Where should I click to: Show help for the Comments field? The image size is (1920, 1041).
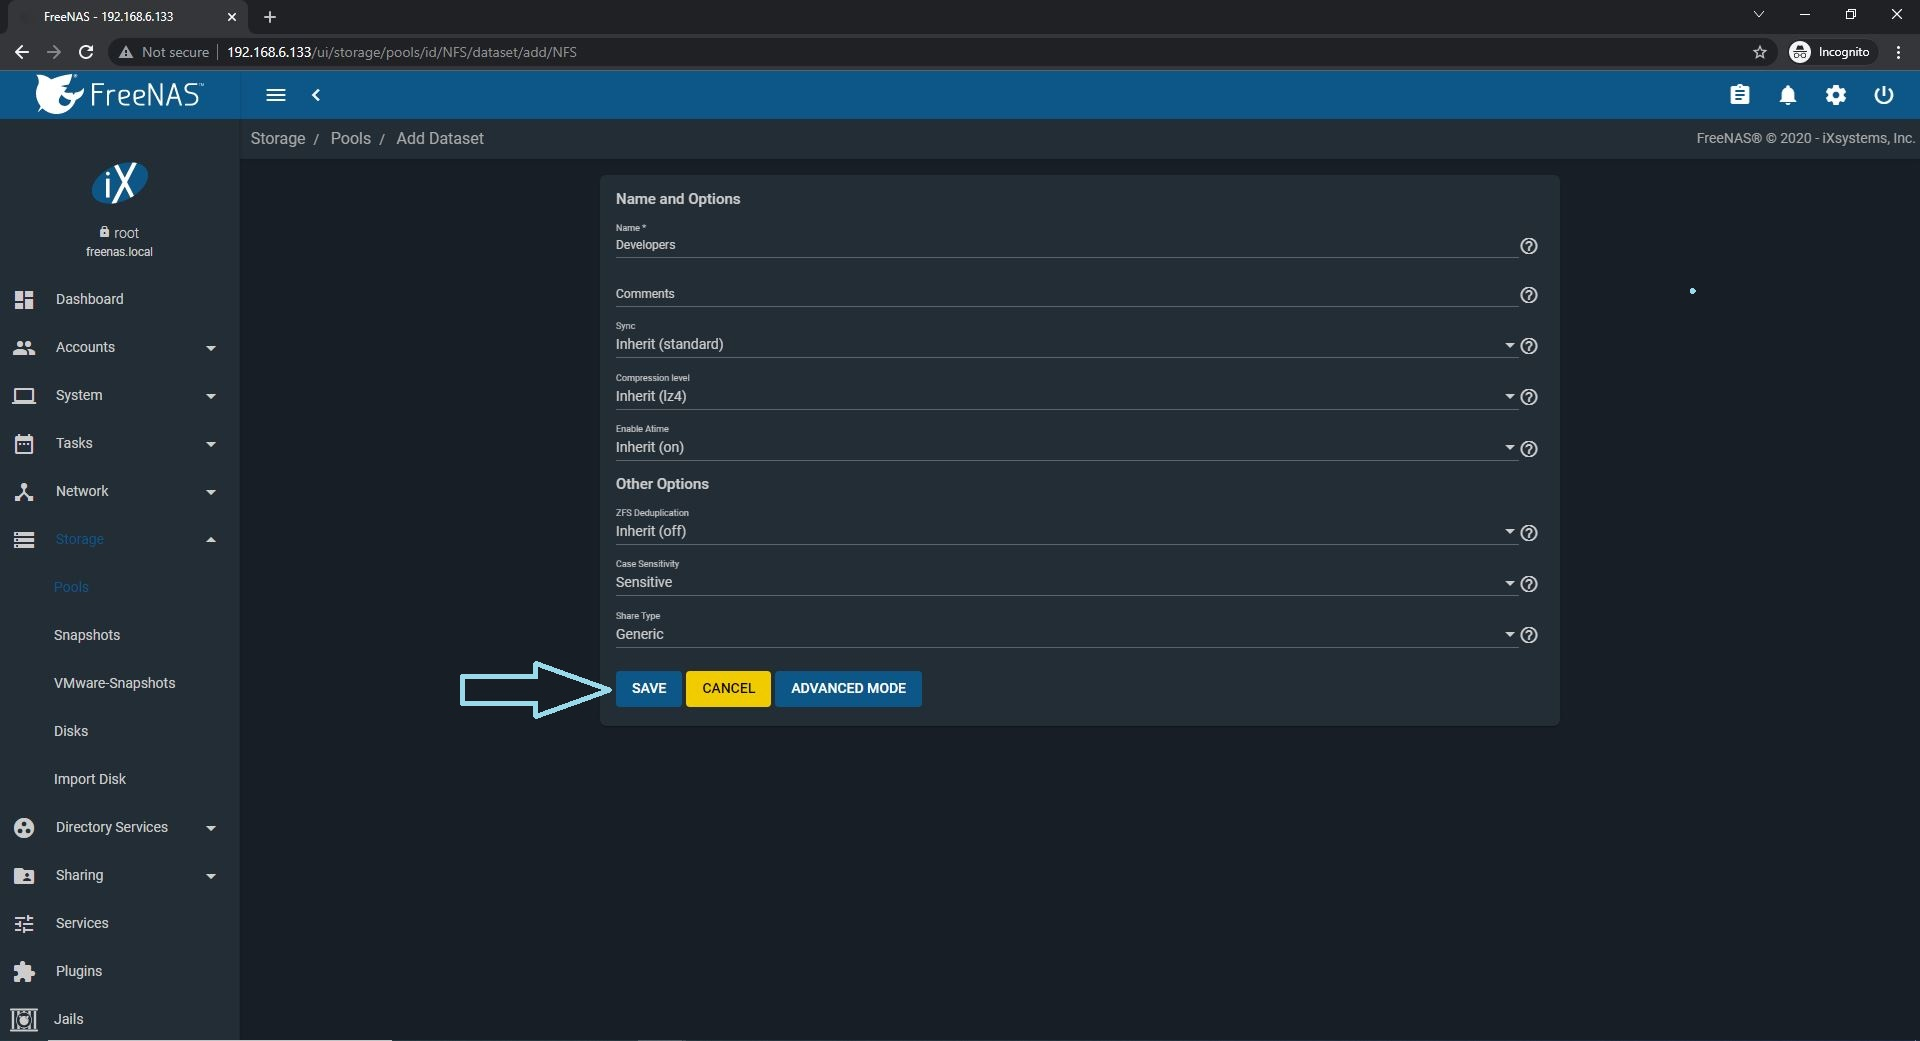click(1528, 295)
